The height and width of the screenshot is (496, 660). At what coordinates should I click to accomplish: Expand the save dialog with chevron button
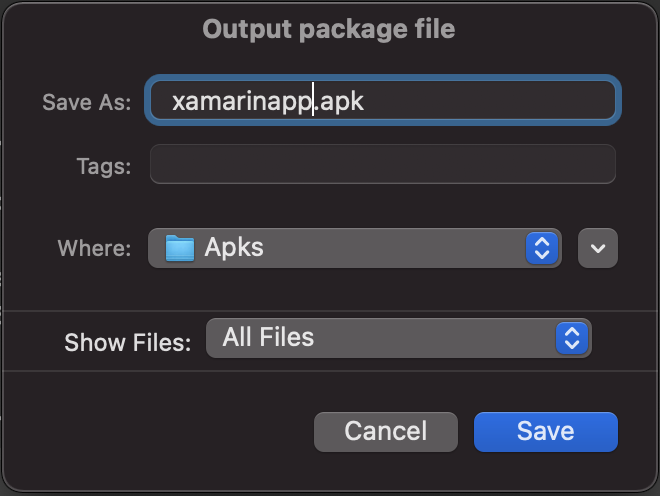[x=598, y=248]
